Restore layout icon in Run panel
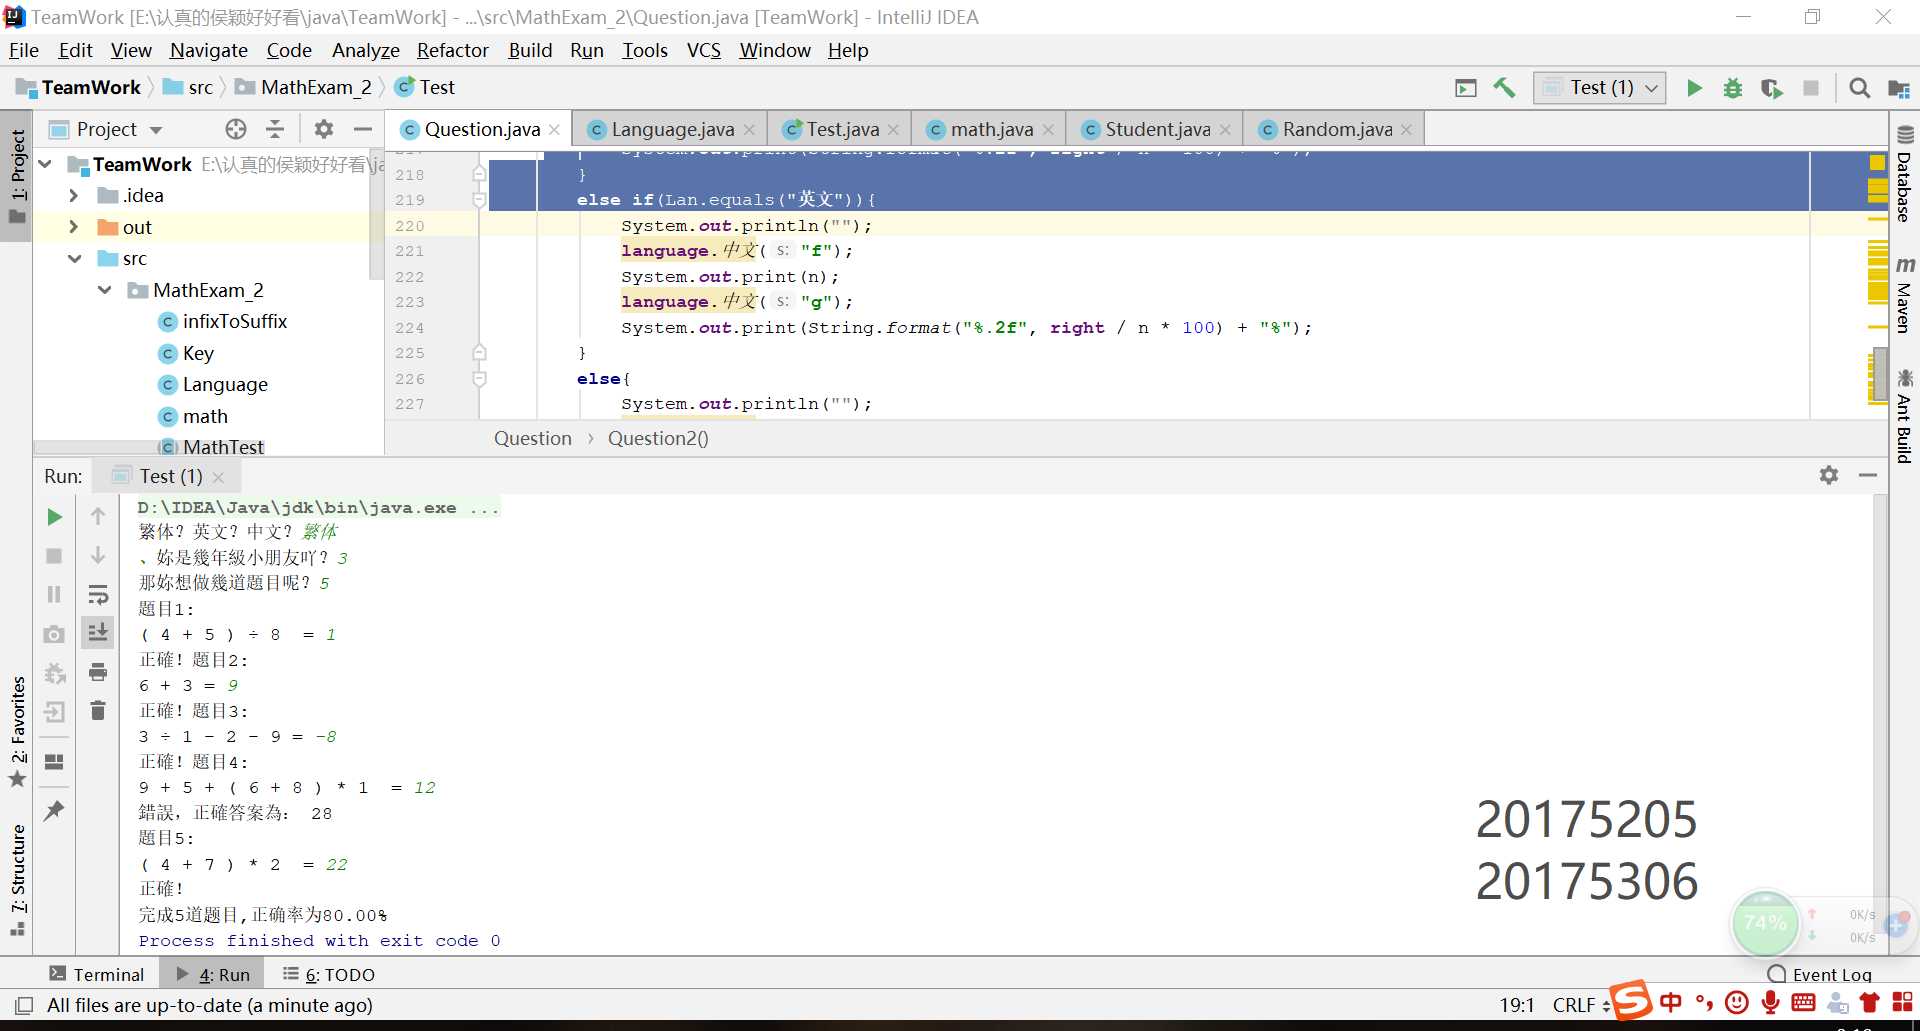 [54, 762]
